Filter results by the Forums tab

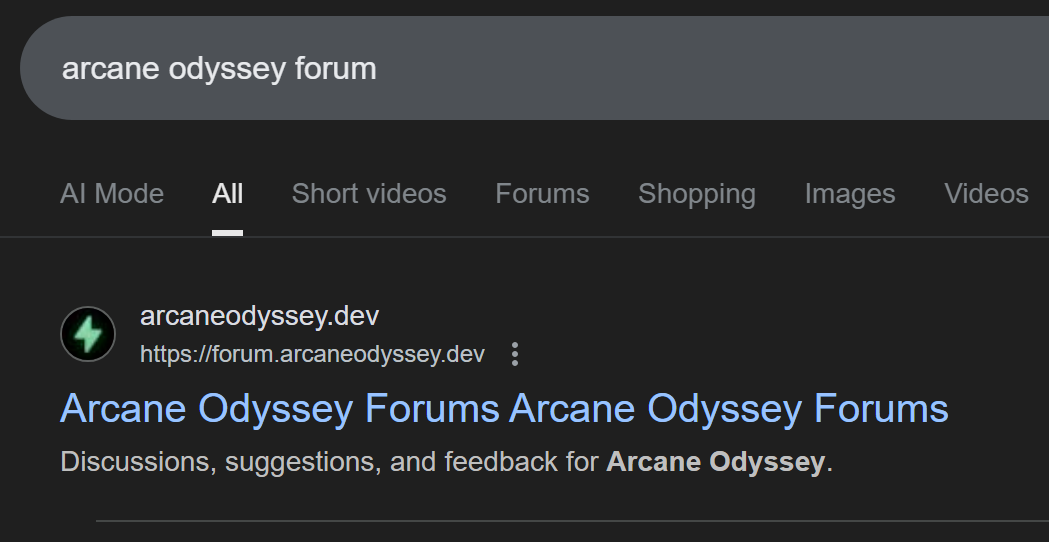[x=542, y=194]
